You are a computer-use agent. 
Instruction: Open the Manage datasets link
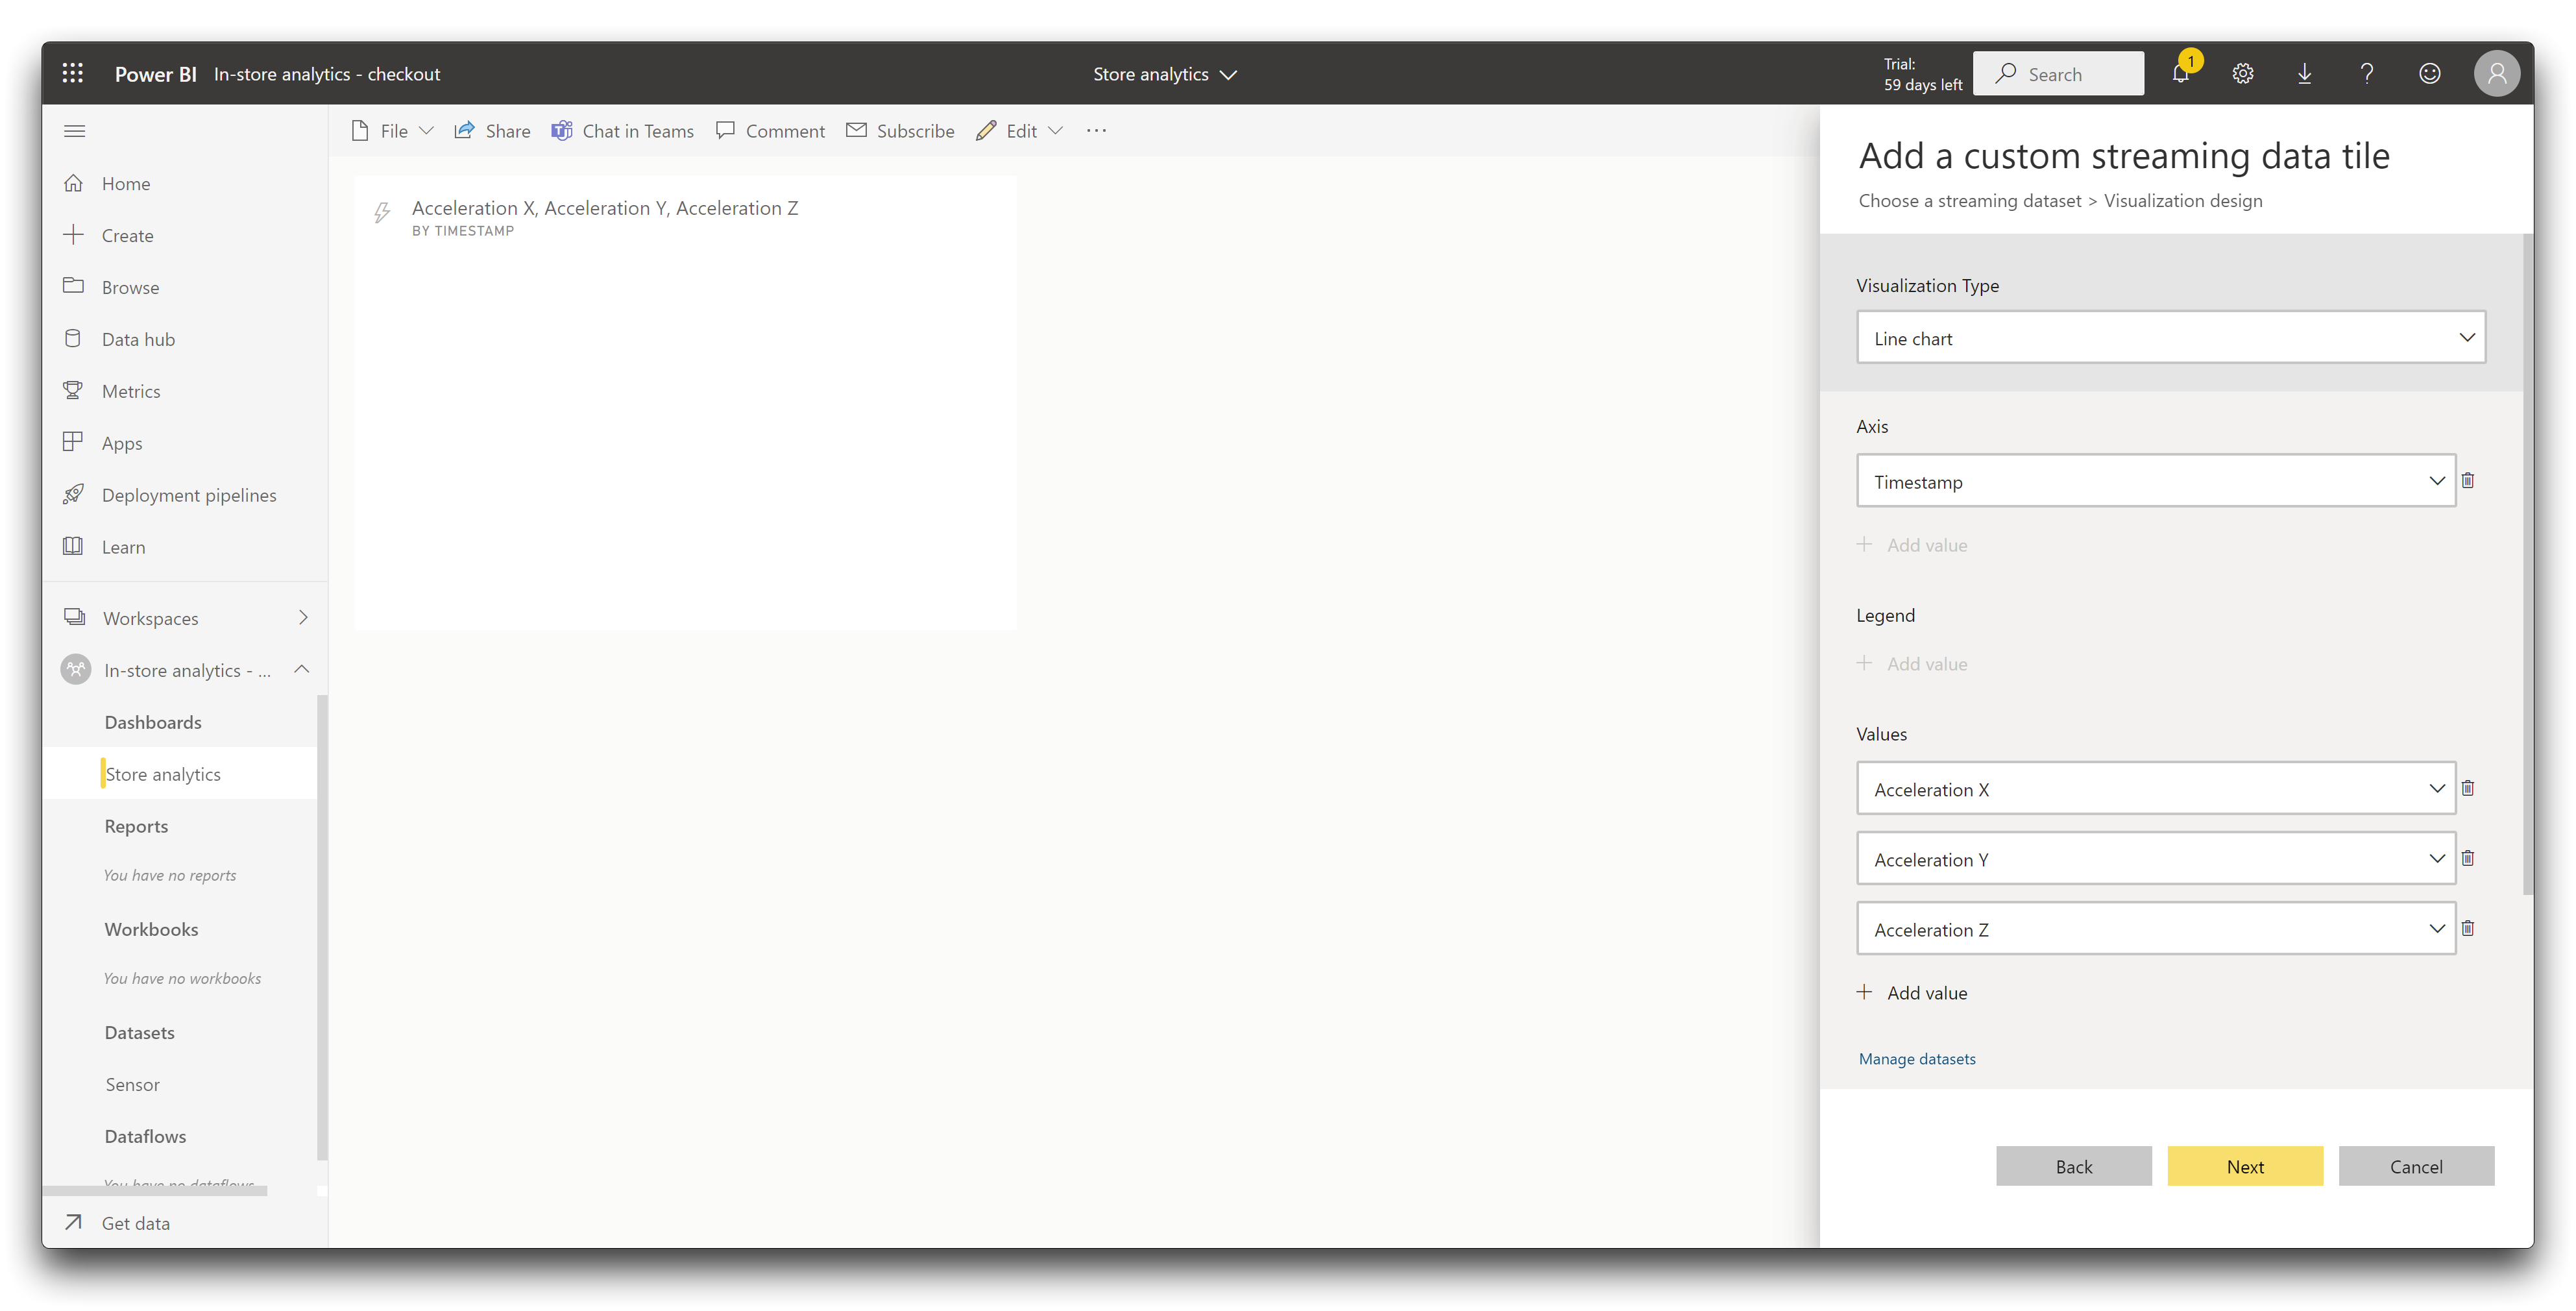click(1917, 1058)
